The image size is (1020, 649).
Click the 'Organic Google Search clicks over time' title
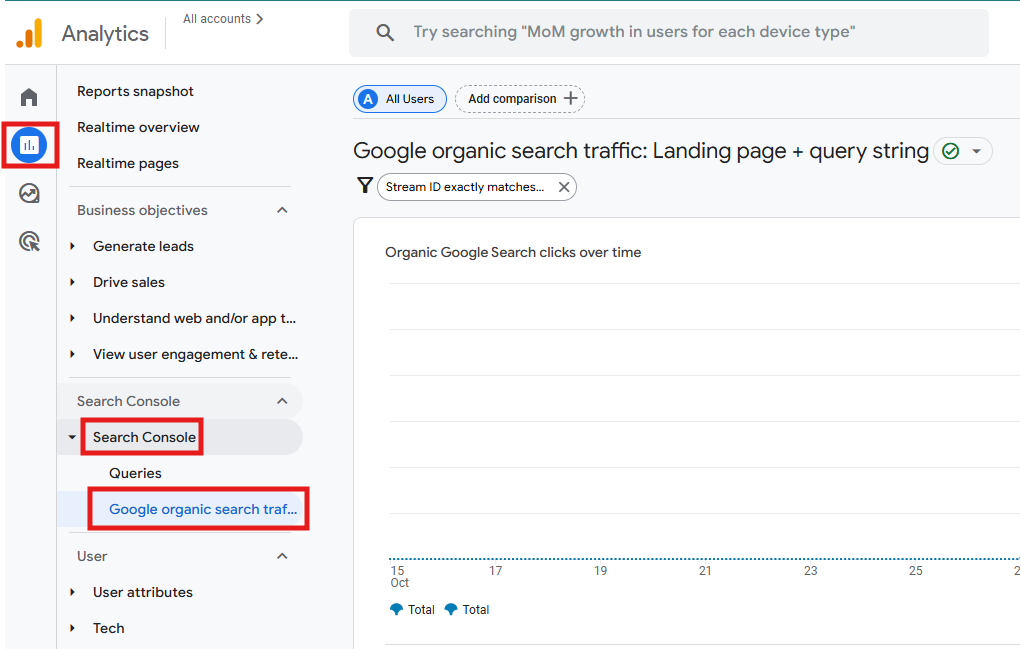pos(513,252)
